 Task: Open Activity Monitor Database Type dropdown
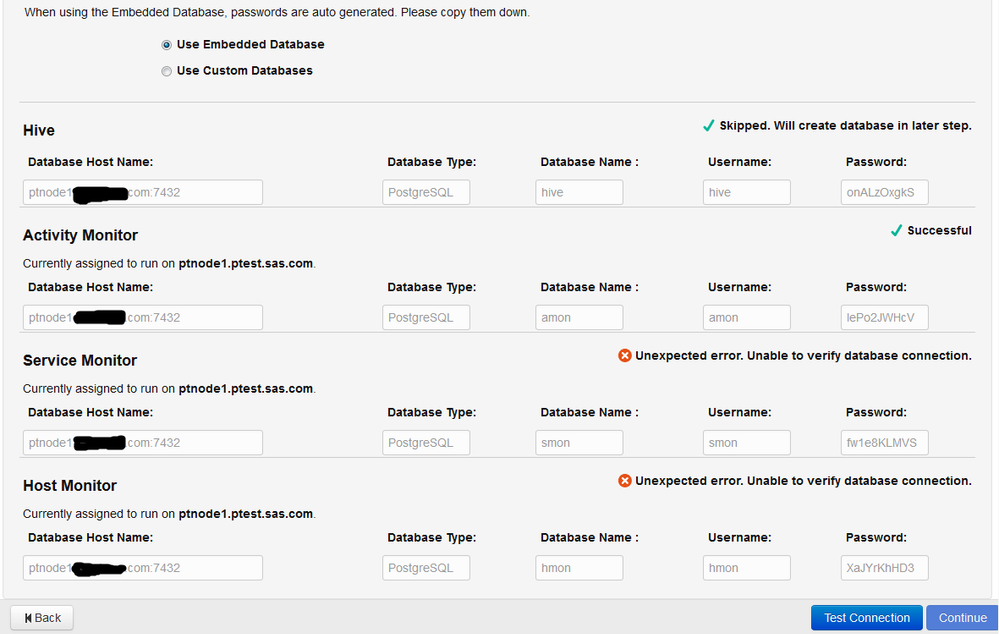click(x=426, y=317)
